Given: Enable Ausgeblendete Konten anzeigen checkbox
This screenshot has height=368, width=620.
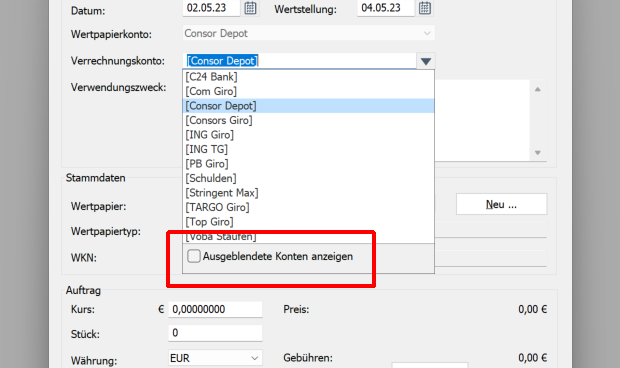Looking at the screenshot, I should click(194, 256).
